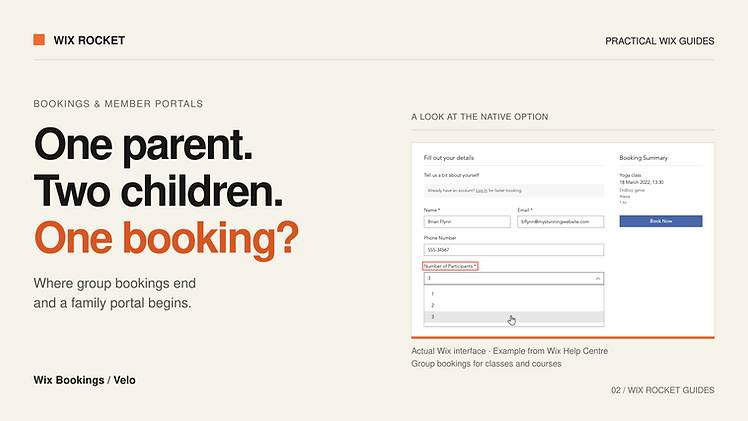The width and height of the screenshot is (748, 421).
Task: Click the BOOKINGS & MEMBER PORTALS category label
Action: (118, 104)
